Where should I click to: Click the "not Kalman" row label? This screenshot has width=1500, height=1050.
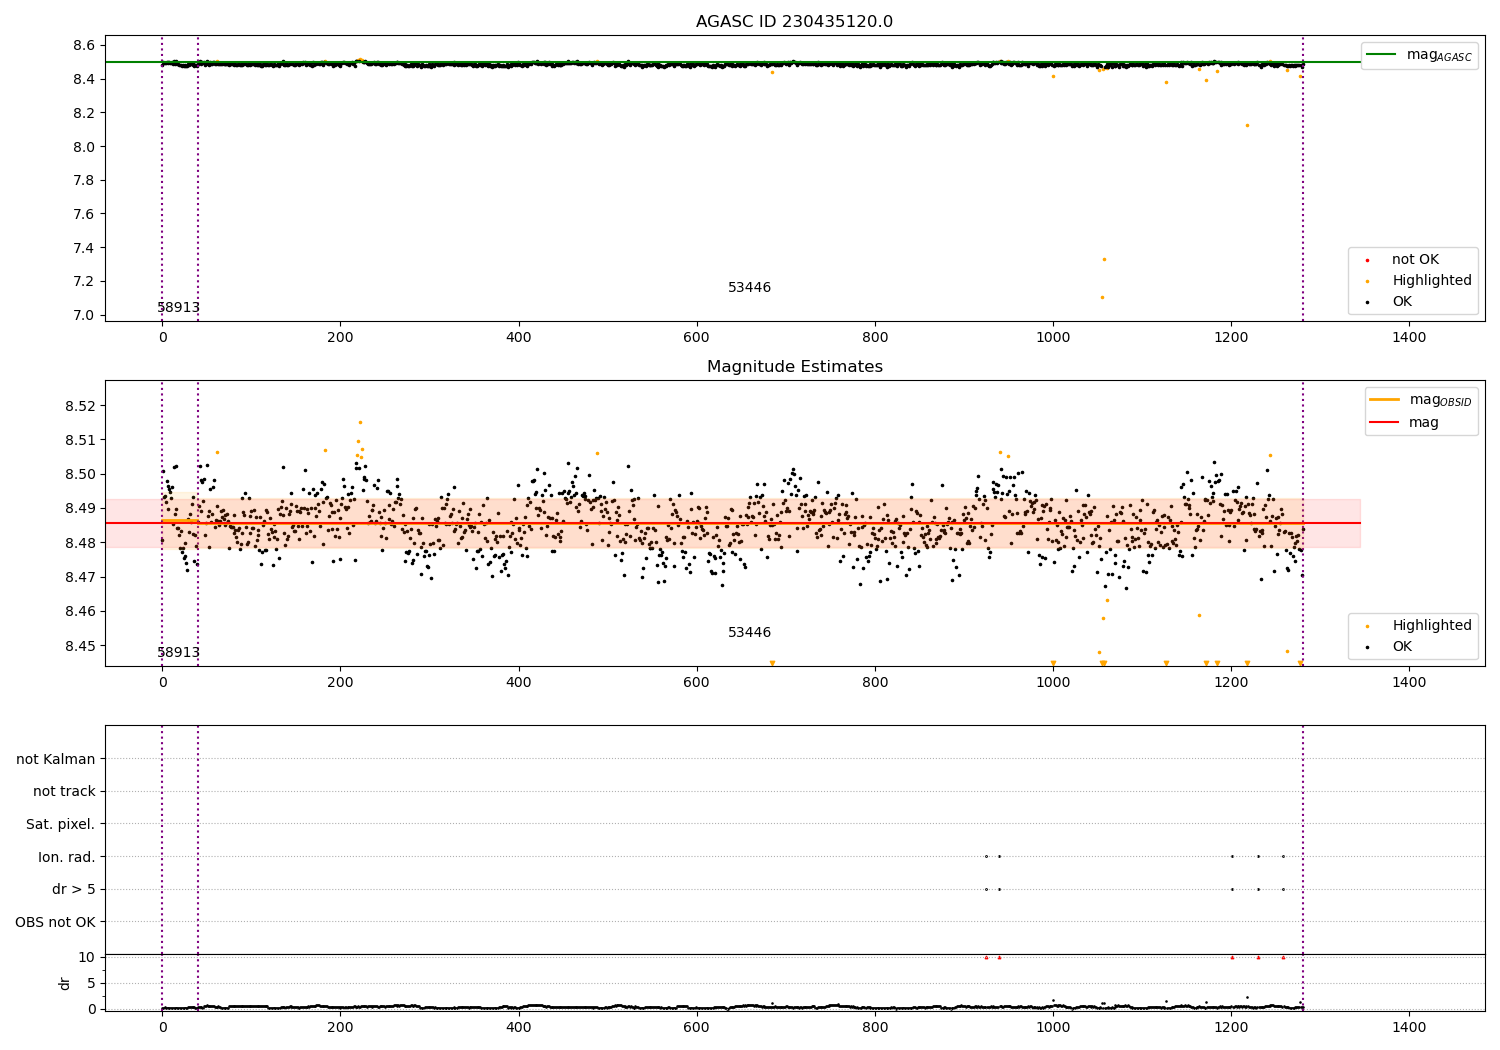click(x=56, y=760)
